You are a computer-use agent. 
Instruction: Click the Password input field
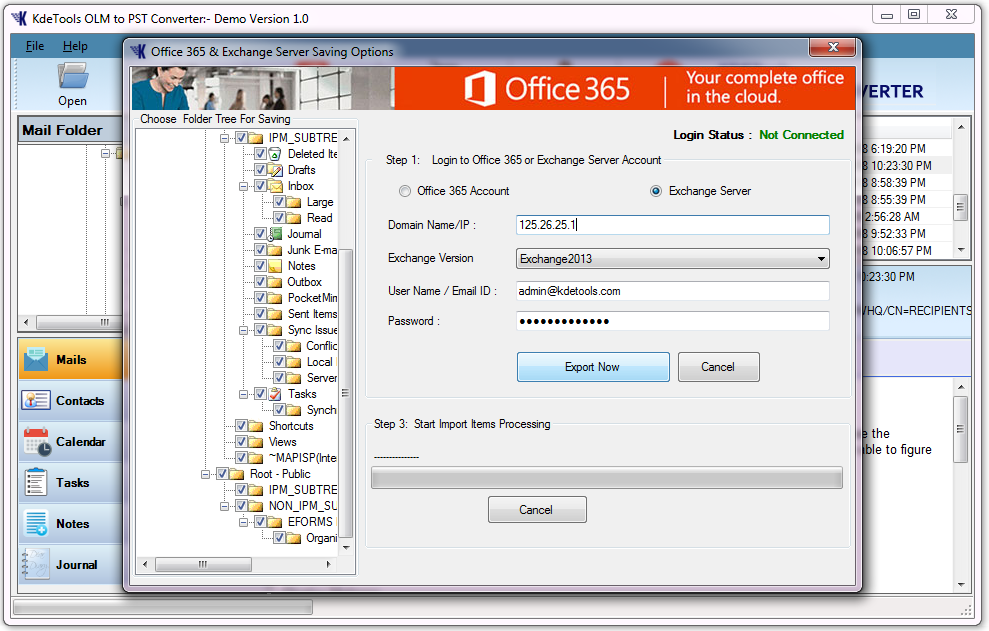tap(672, 321)
